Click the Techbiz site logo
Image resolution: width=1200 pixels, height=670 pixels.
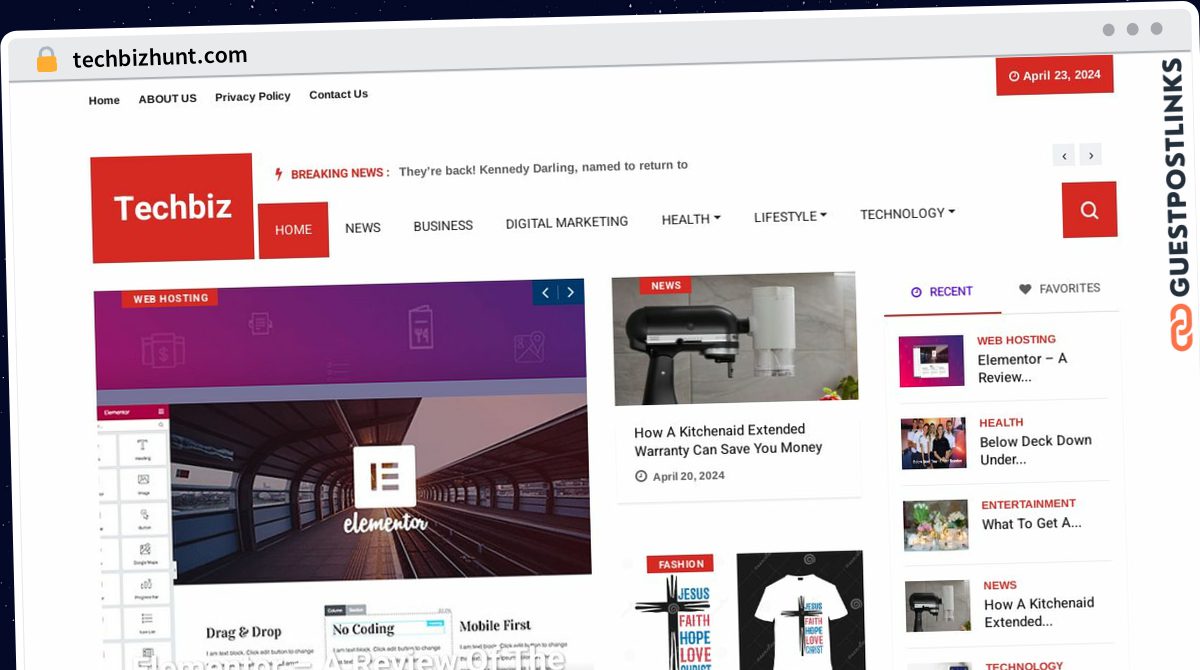coord(172,208)
